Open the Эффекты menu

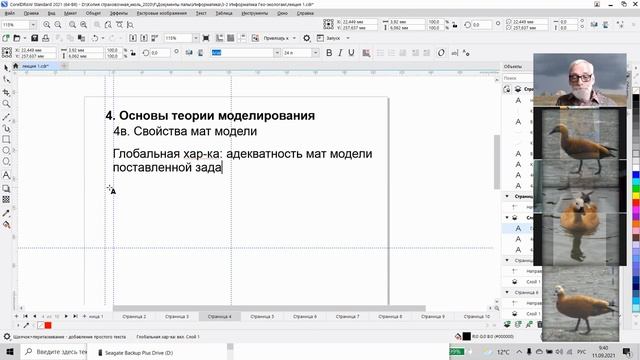(119, 13)
